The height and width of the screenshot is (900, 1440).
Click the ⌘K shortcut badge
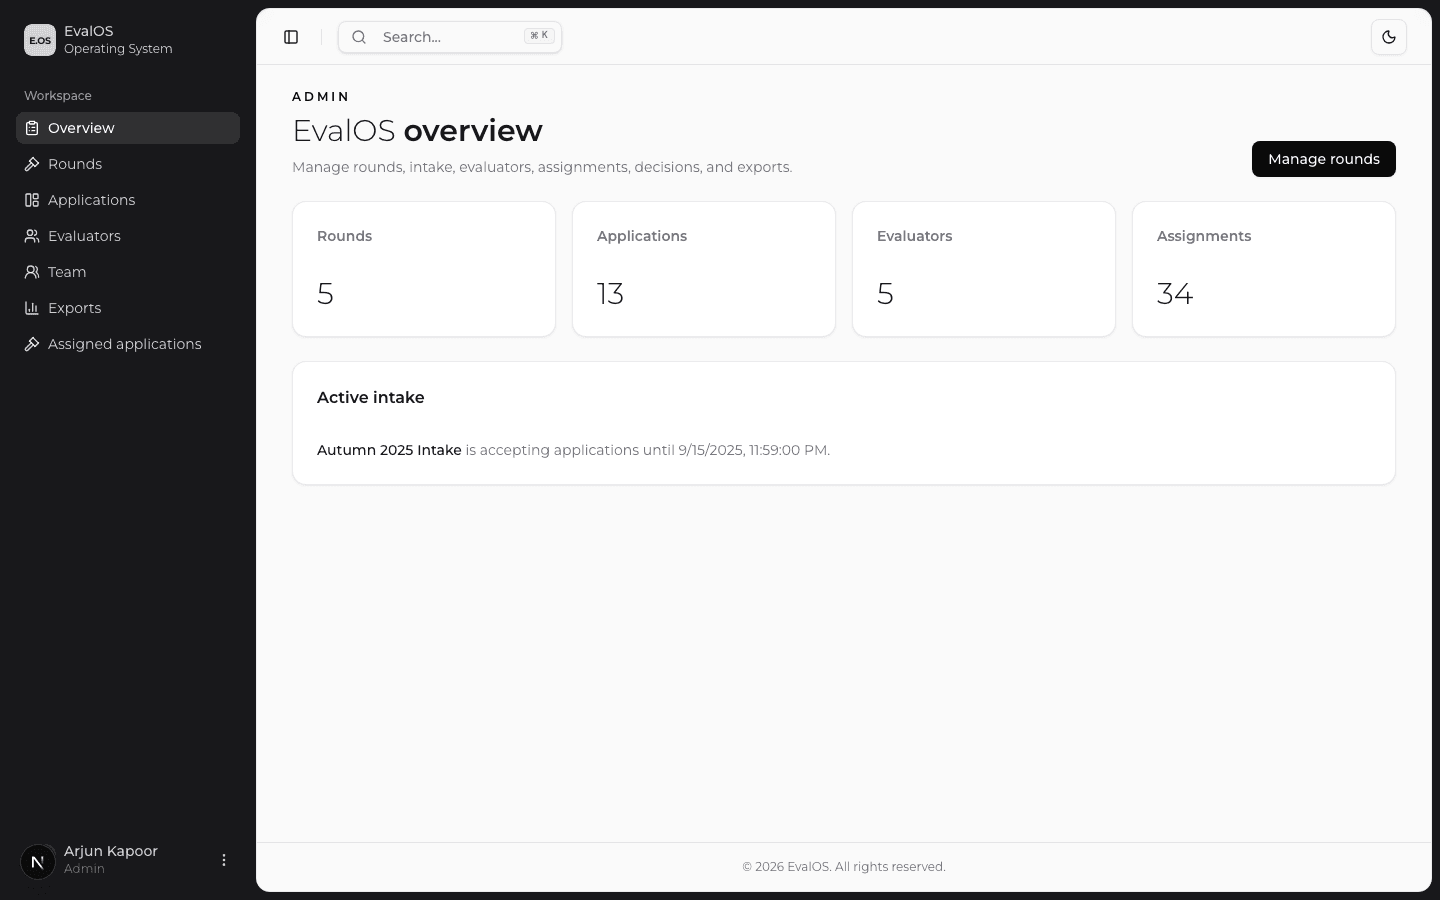pyautogui.click(x=539, y=36)
